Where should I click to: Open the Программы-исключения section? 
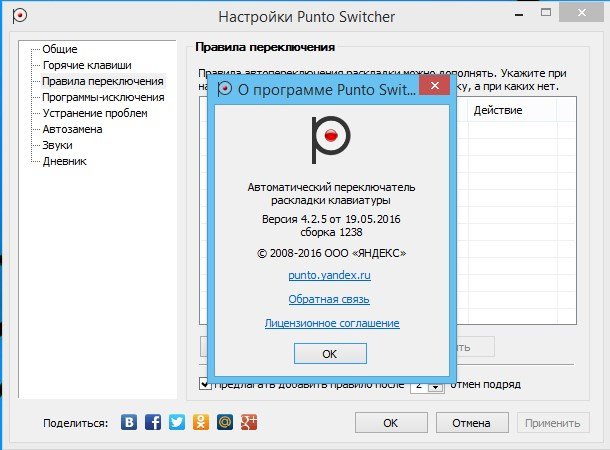tap(103, 97)
